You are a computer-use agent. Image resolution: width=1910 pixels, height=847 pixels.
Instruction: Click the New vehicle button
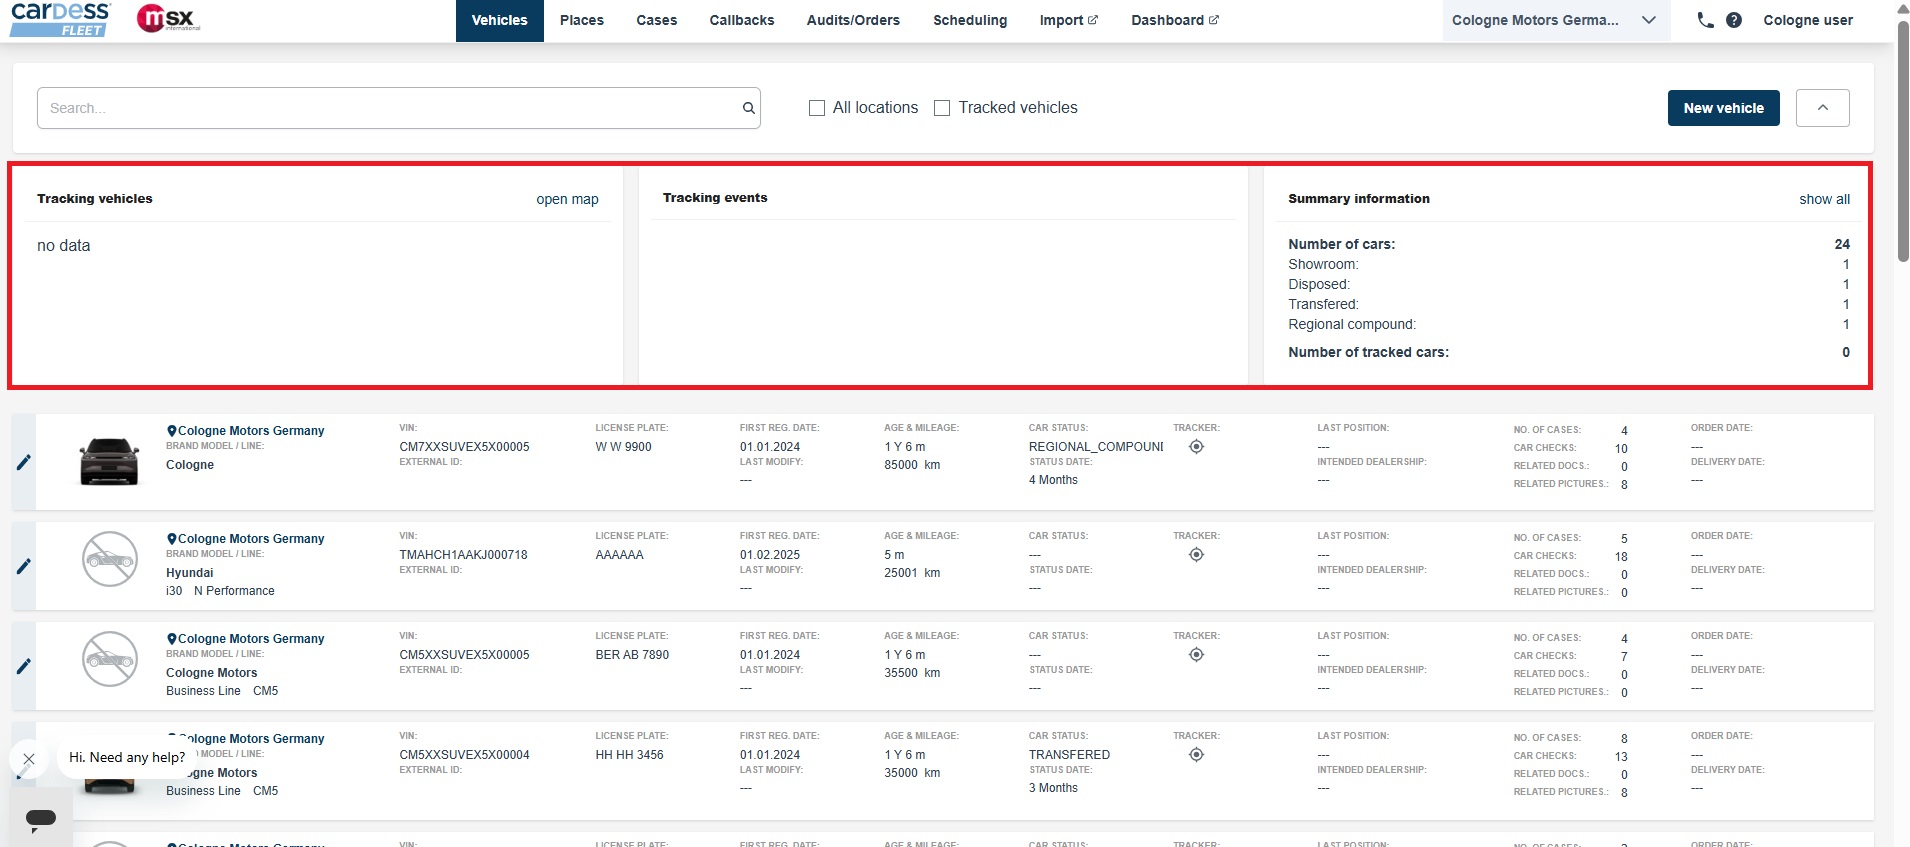[1723, 108]
